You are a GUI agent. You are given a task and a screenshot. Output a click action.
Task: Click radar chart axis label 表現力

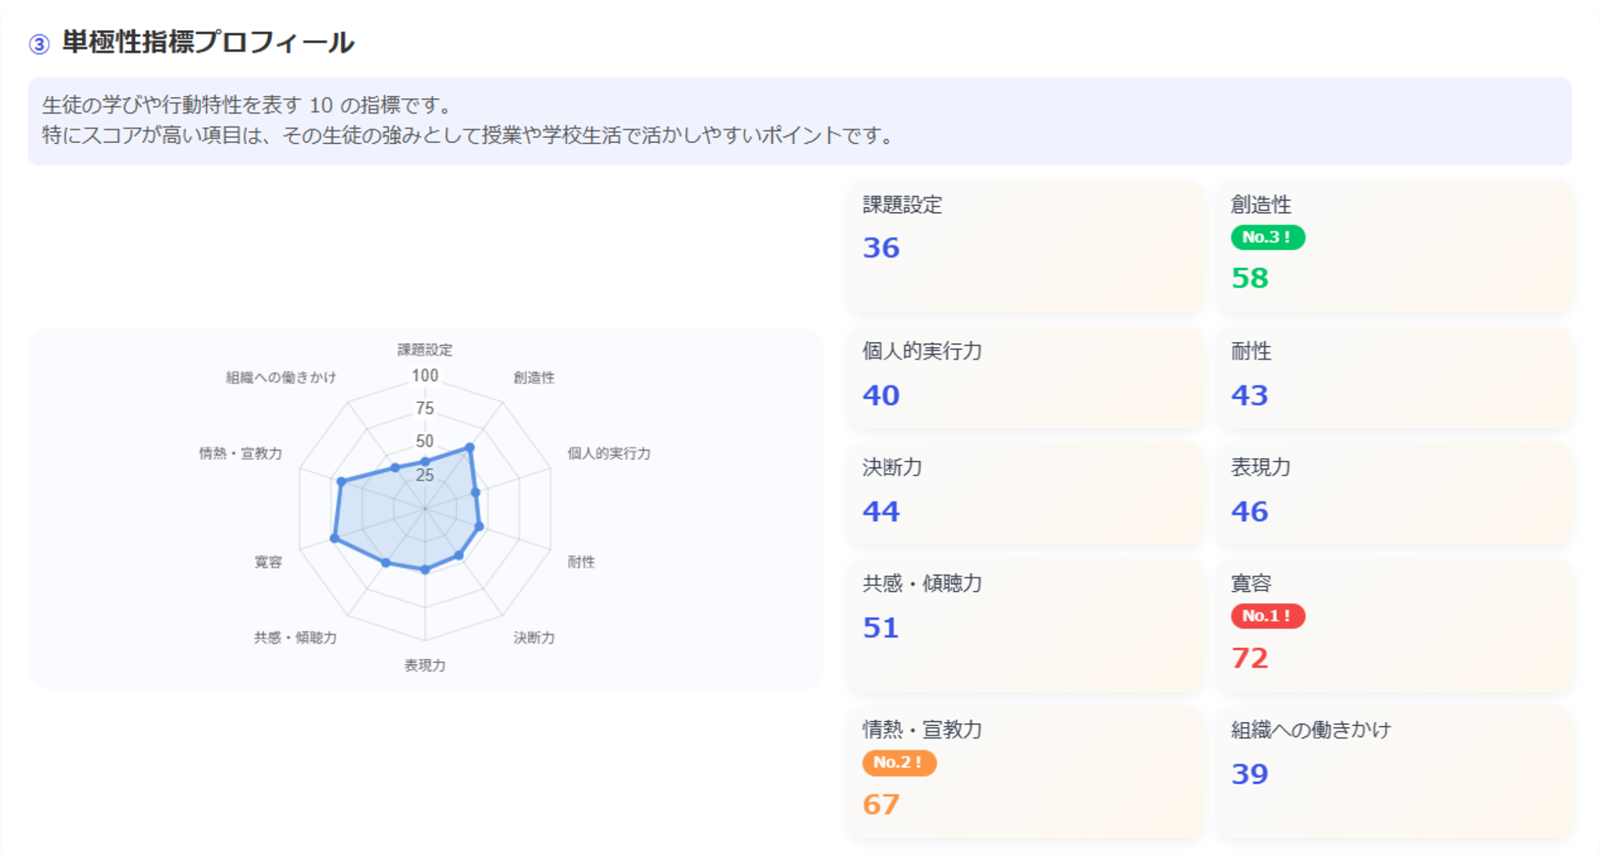coord(425,665)
